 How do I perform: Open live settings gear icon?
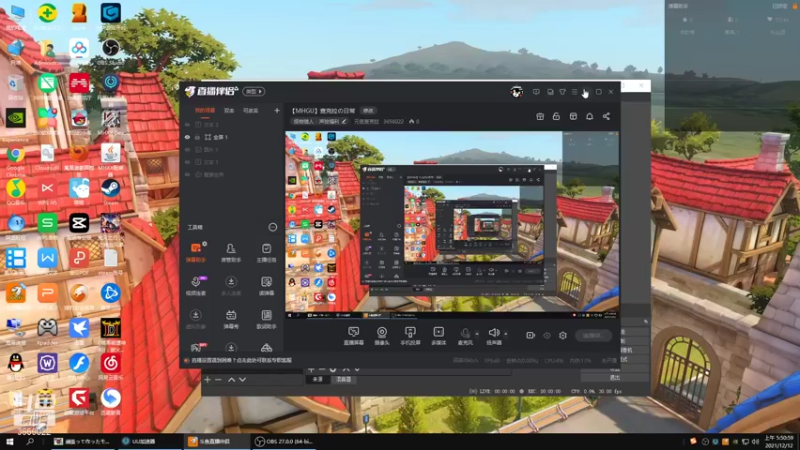click(563, 335)
